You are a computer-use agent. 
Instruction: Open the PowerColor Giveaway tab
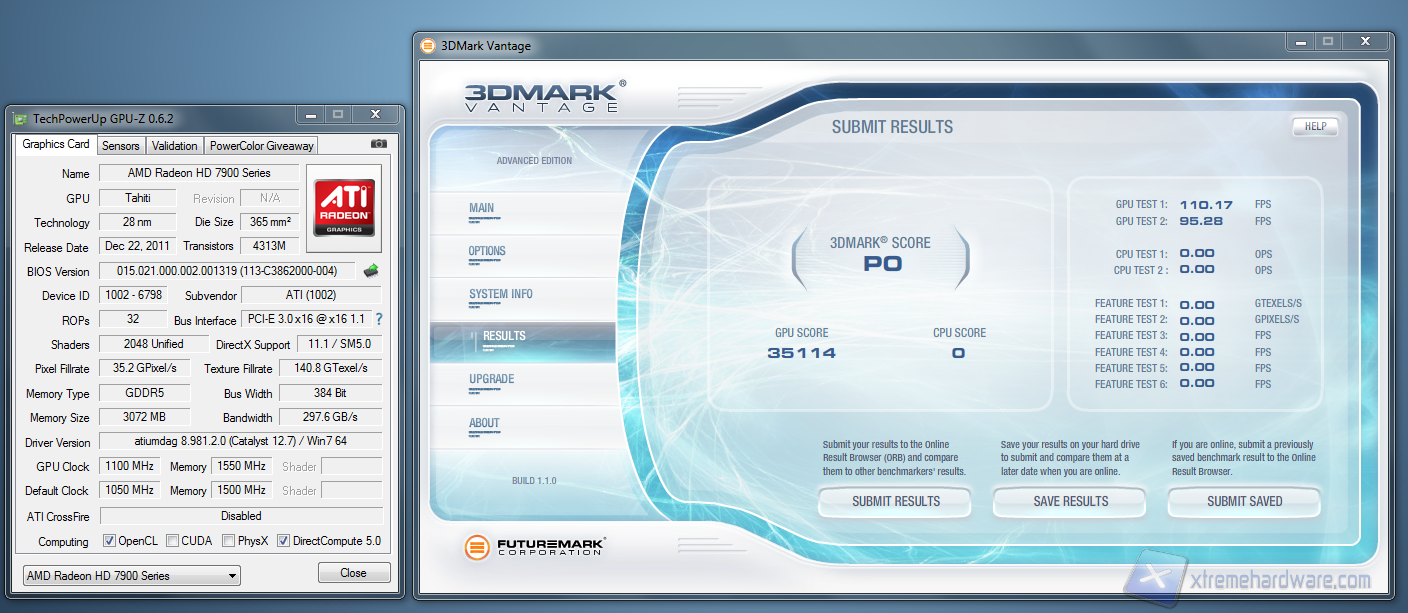tap(261, 146)
